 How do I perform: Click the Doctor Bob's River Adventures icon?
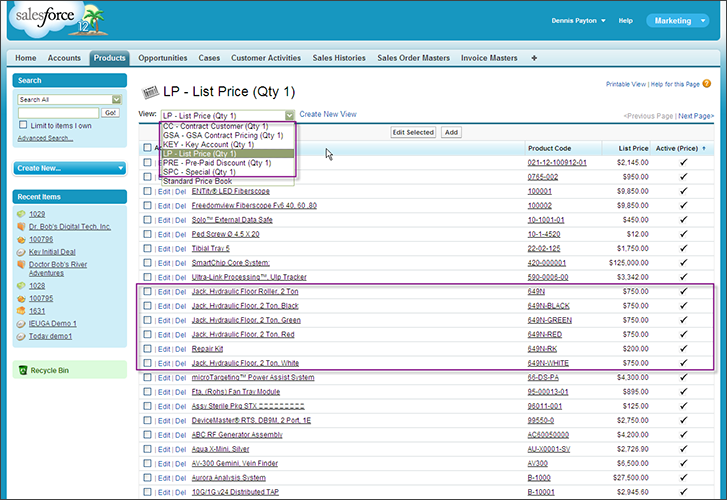click(x=21, y=264)
